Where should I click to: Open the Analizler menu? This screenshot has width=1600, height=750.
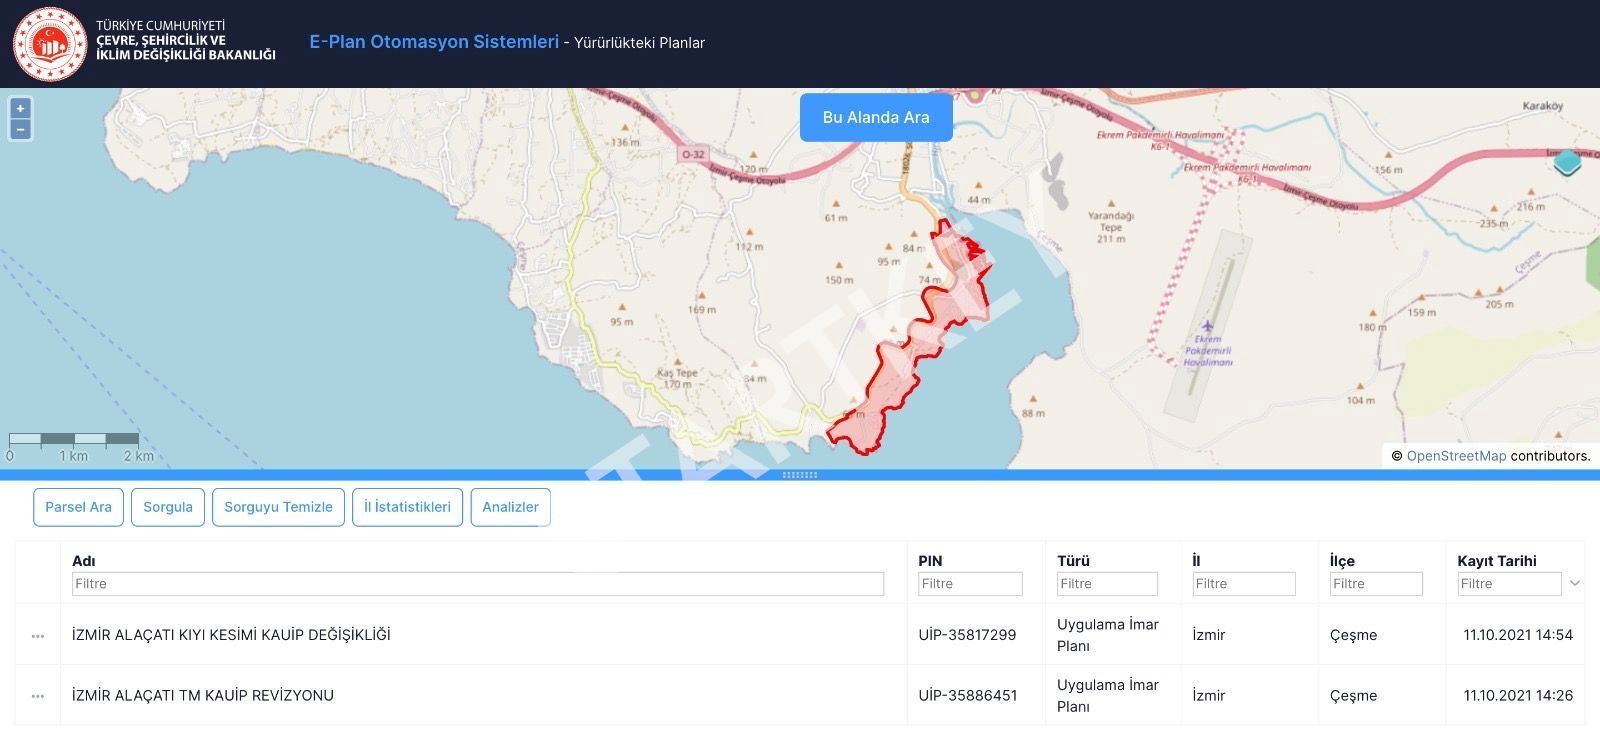510,507
